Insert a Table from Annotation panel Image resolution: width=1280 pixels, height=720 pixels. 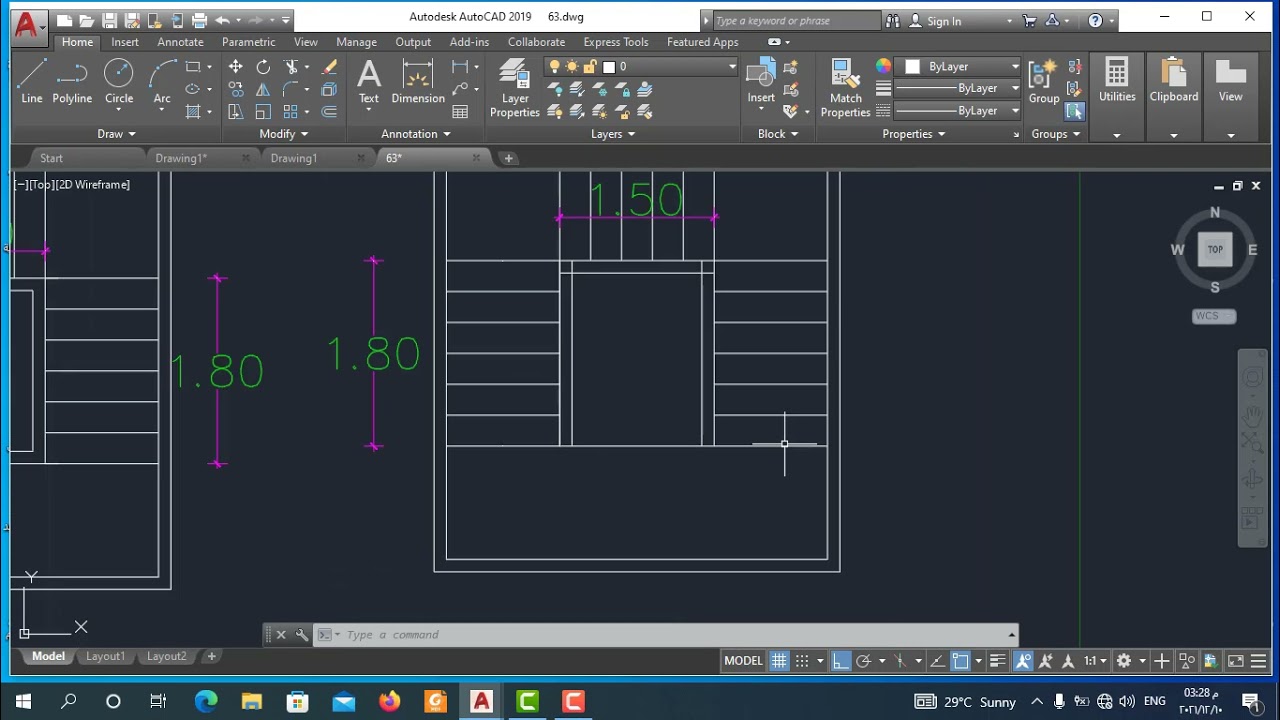pos(460,112)
